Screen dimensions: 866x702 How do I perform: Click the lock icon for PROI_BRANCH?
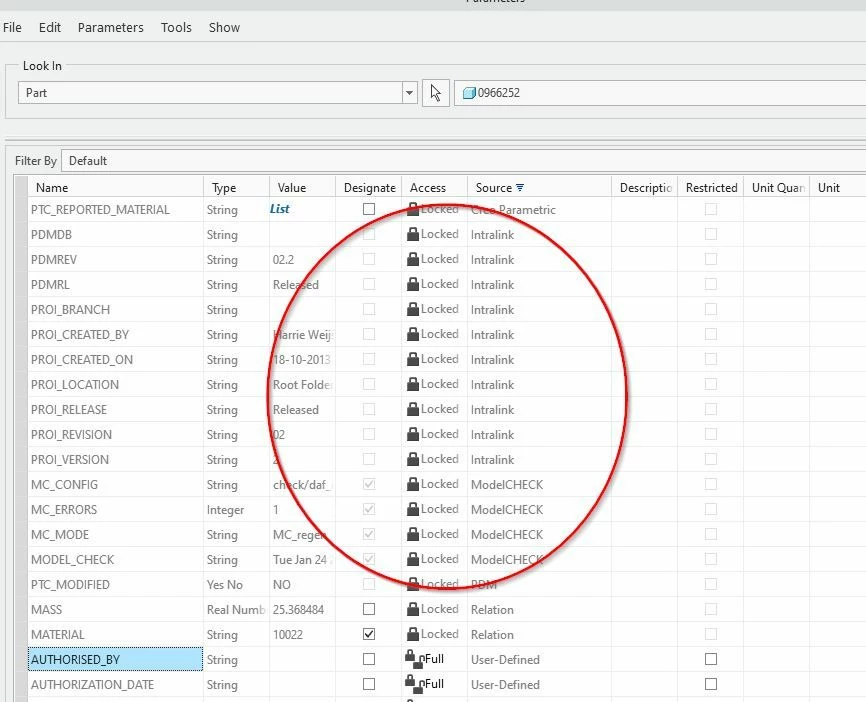tap(413, 309)
